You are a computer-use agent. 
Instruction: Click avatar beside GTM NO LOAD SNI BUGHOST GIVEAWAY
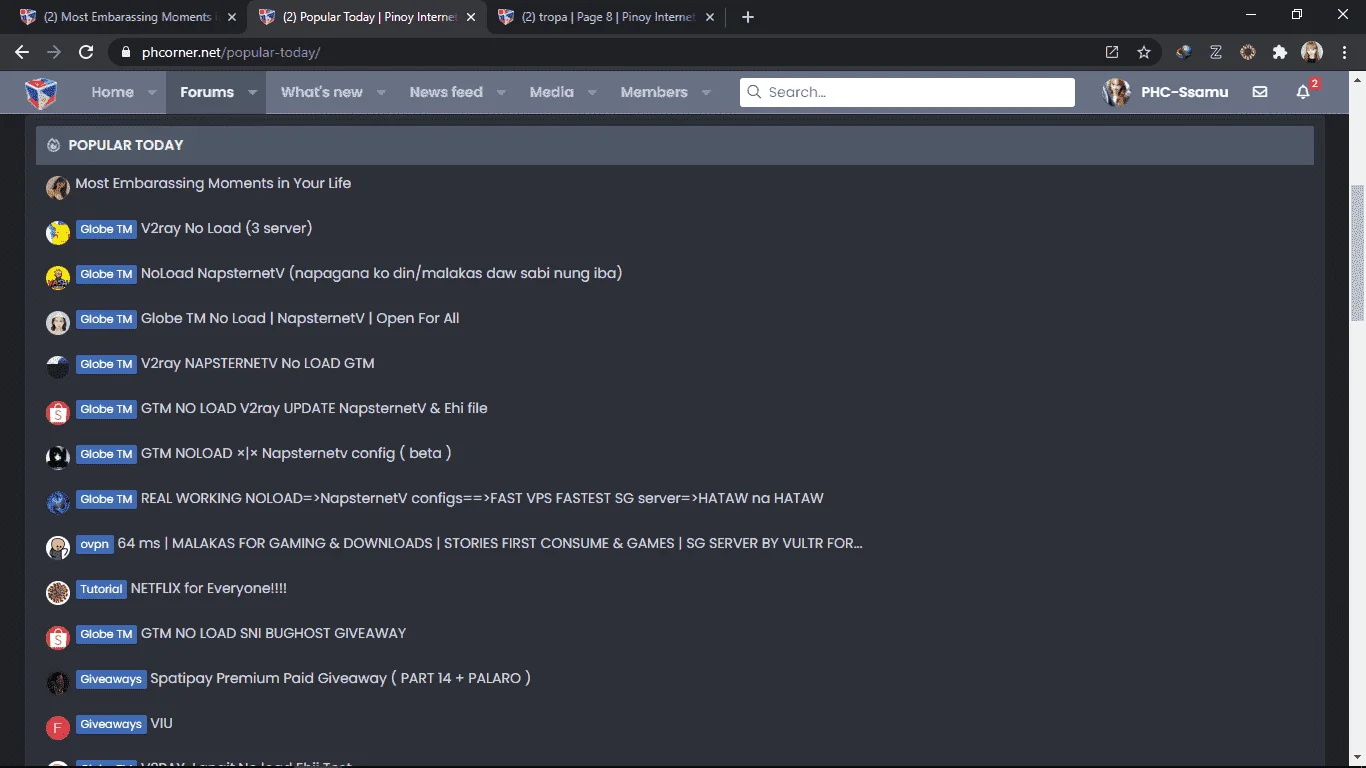pyautogui.click(x=58, y=637)
